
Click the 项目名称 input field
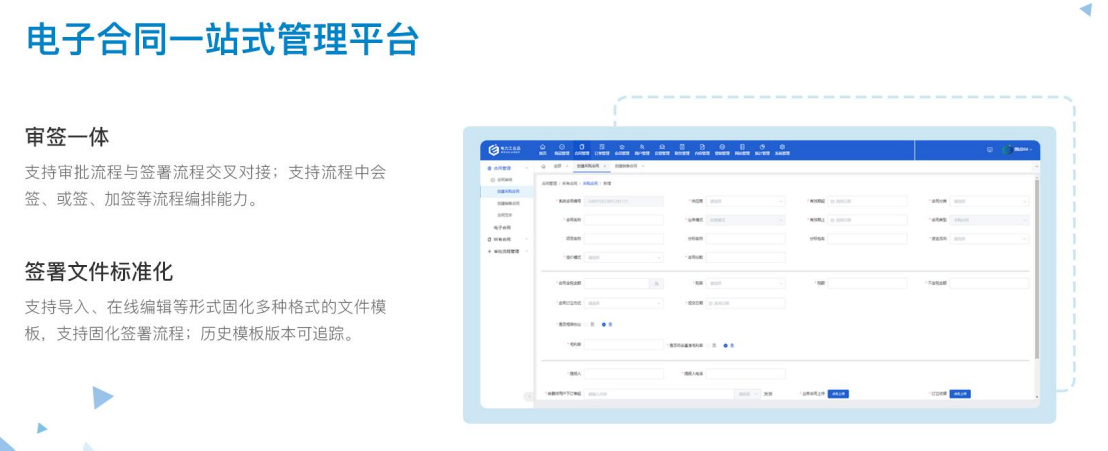[624, 239]
